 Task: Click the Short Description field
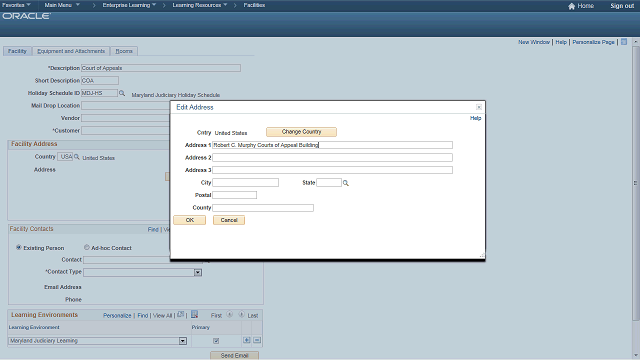pyautogui.click(x=100, y=80)
